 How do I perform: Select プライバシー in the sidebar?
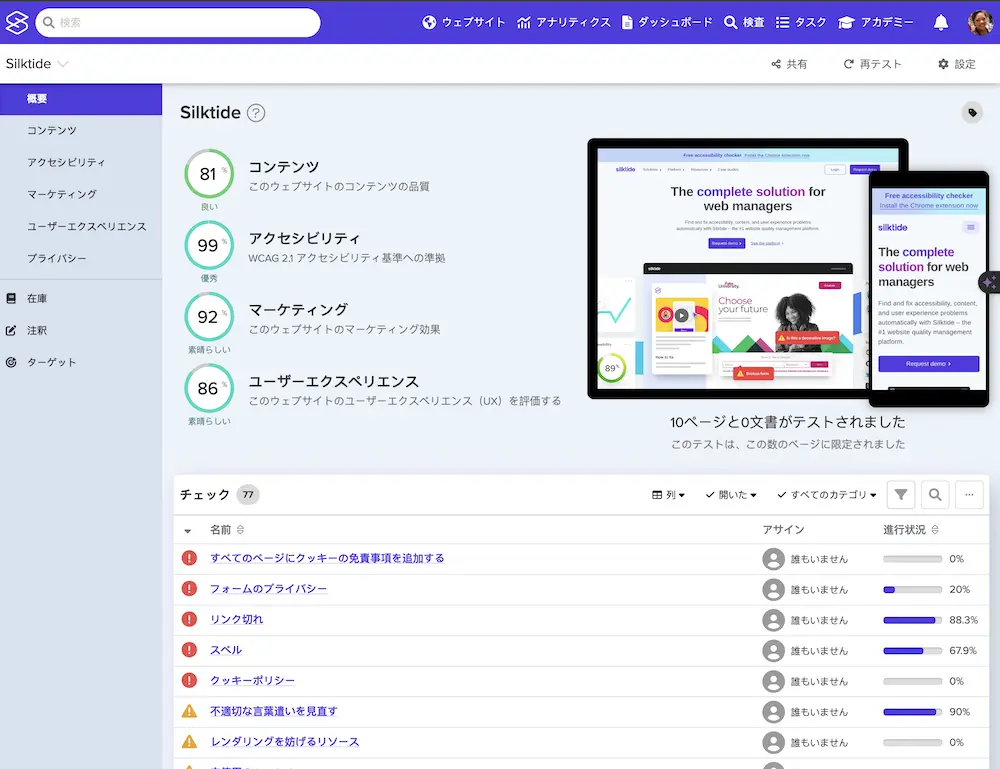click(x=81, y=258)
